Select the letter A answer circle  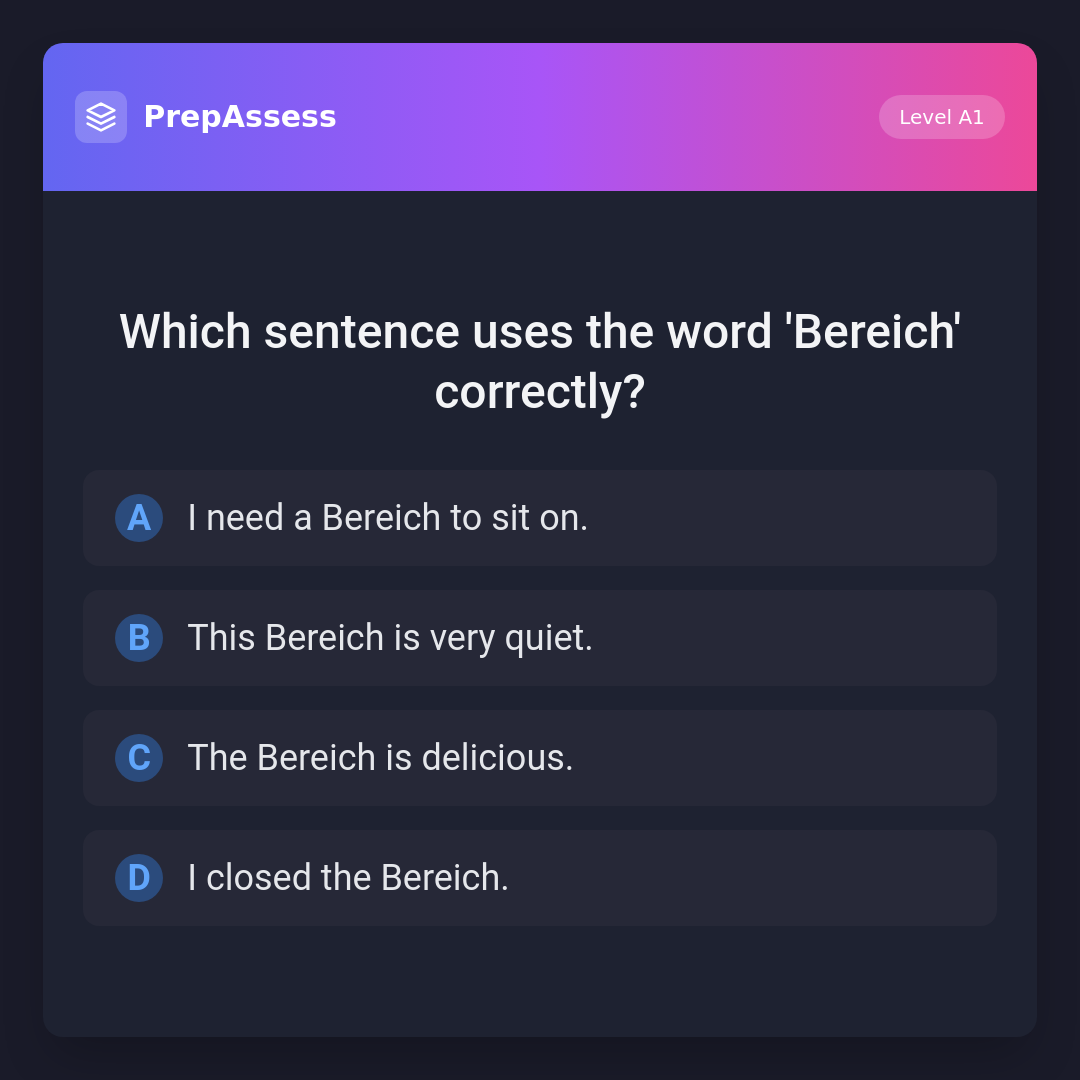(139, 518)
